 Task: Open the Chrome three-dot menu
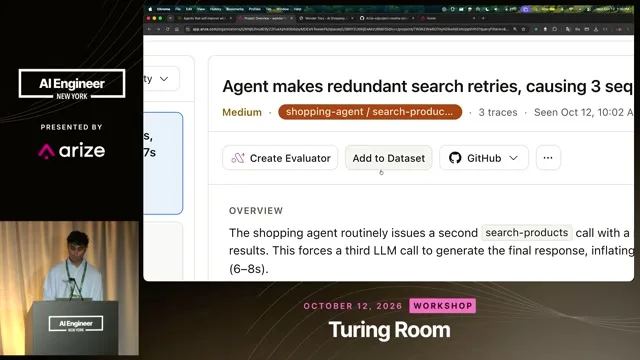[x=629, y=29]
